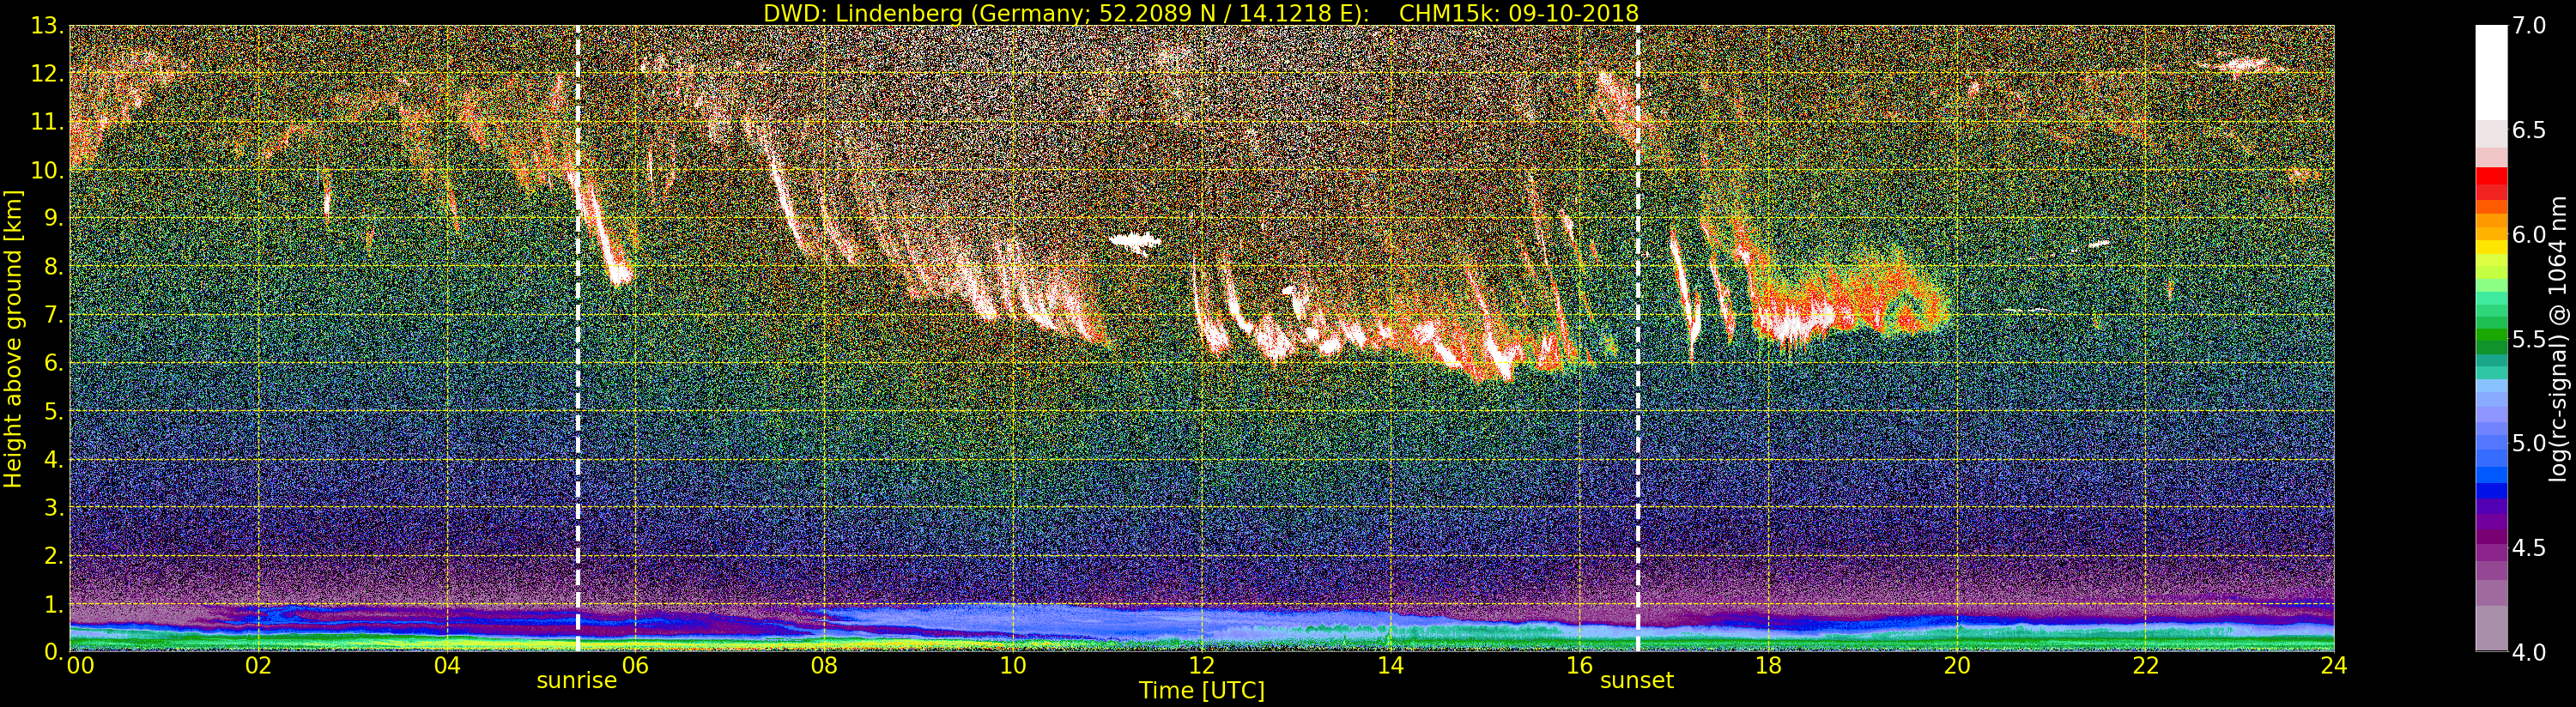Screen dimensions: 2576x707
Task: Click the "9." height tick on y-axis
Action: point(53,219)
